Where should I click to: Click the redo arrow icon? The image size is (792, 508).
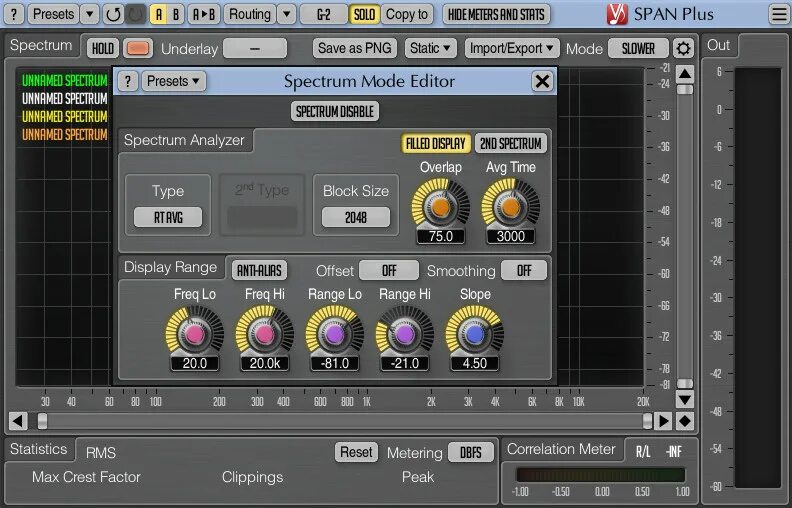point(135,14)
